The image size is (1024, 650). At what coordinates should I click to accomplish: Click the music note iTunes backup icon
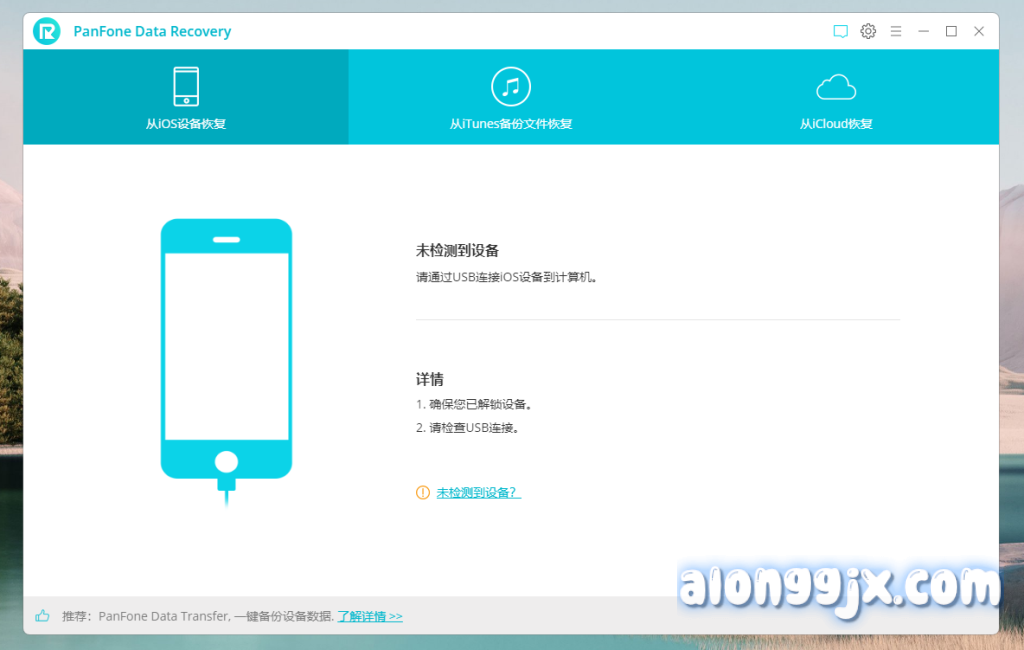511,86
